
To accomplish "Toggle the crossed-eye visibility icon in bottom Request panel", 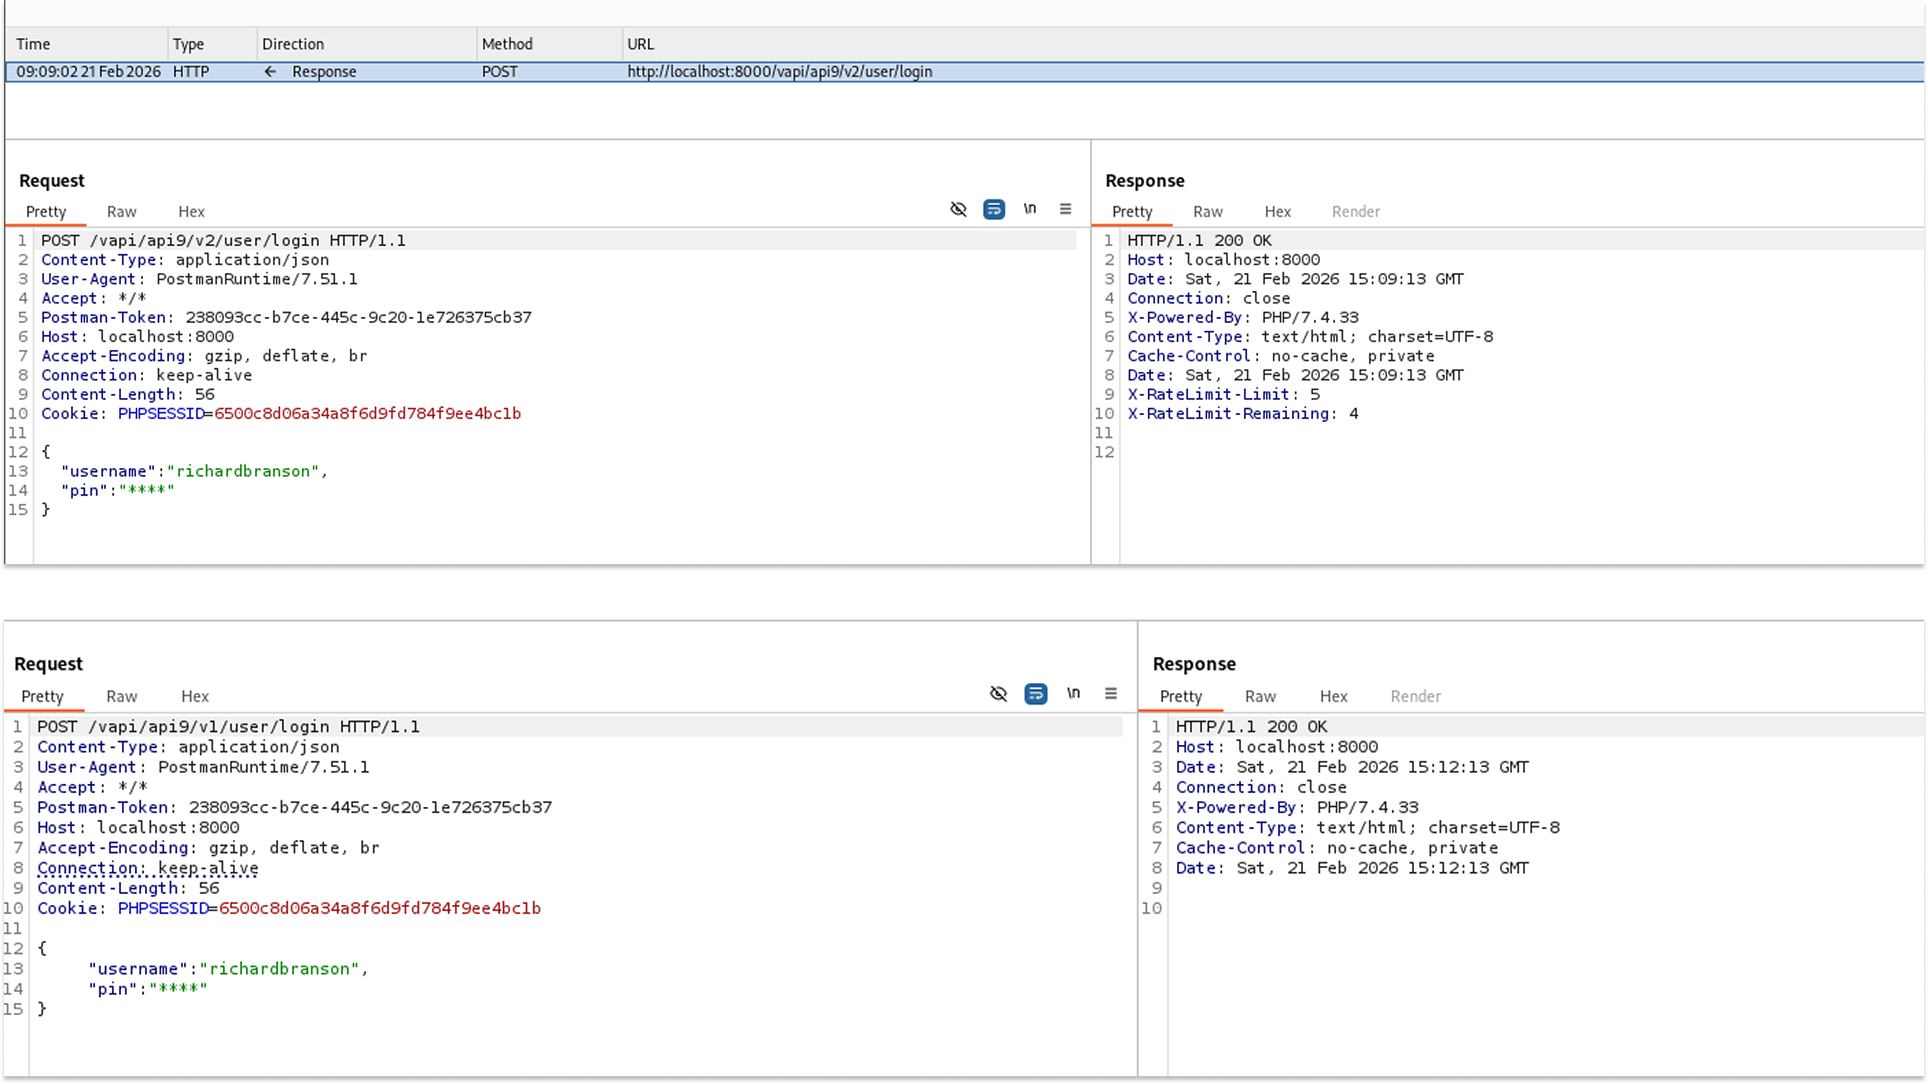I will pyautogui.click(x=998, y=694).
